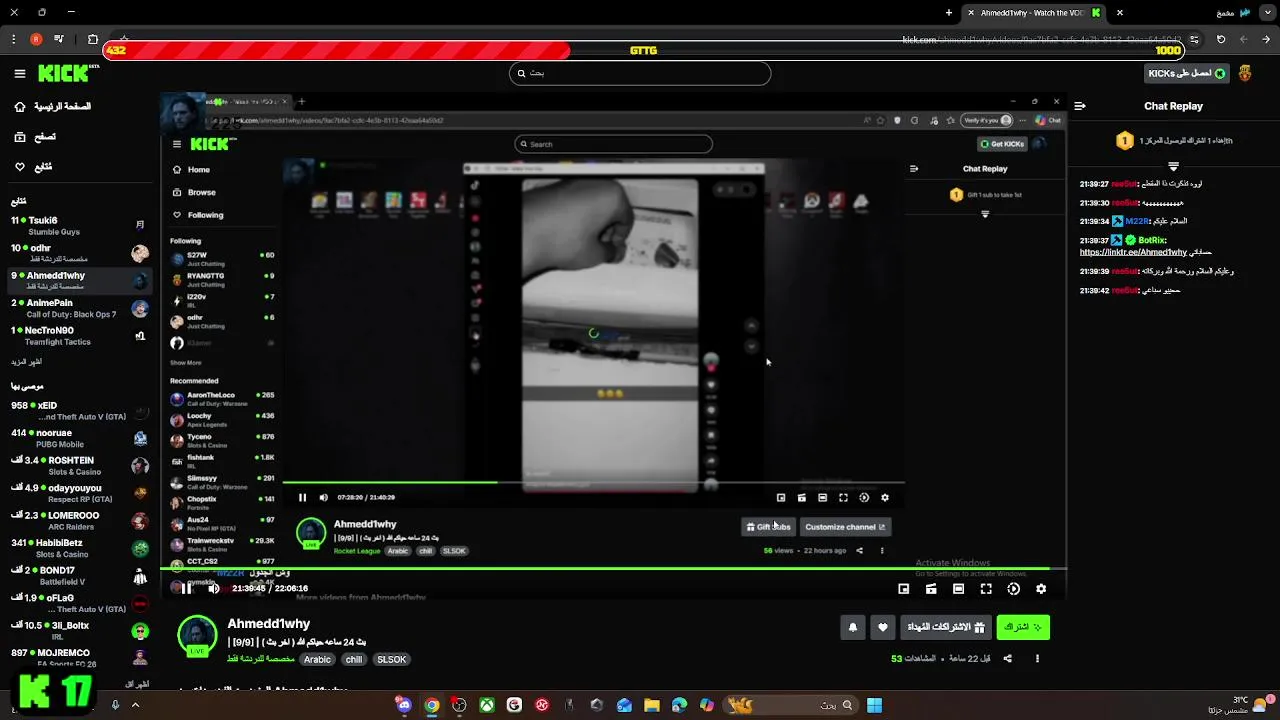The height and width of the screenshot is (720, 1280).
Task: Expand Show More under Following list
Action: pyautogui.click(x=26, y=362)
